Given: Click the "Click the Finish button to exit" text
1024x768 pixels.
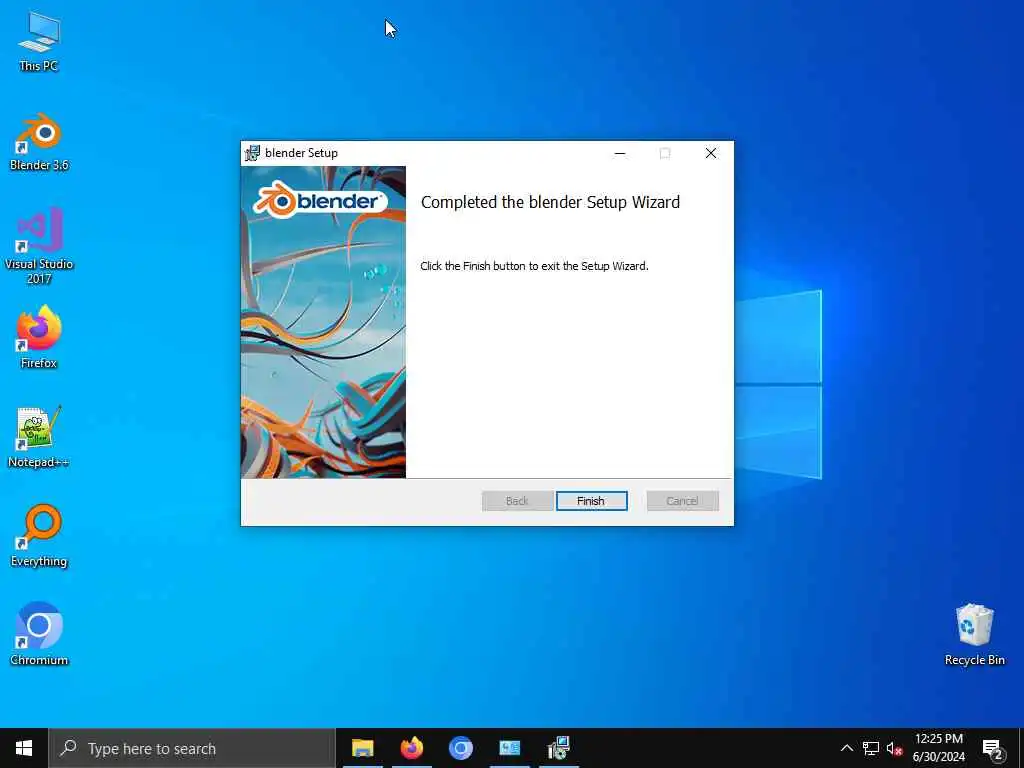Looking at the screenshot, I should [534, 266].
